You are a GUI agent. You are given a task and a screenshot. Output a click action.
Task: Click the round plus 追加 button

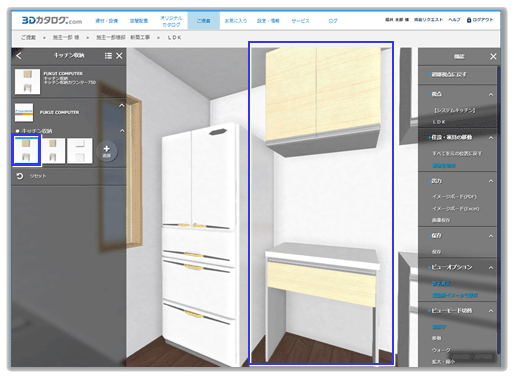[x=106, y=151]
